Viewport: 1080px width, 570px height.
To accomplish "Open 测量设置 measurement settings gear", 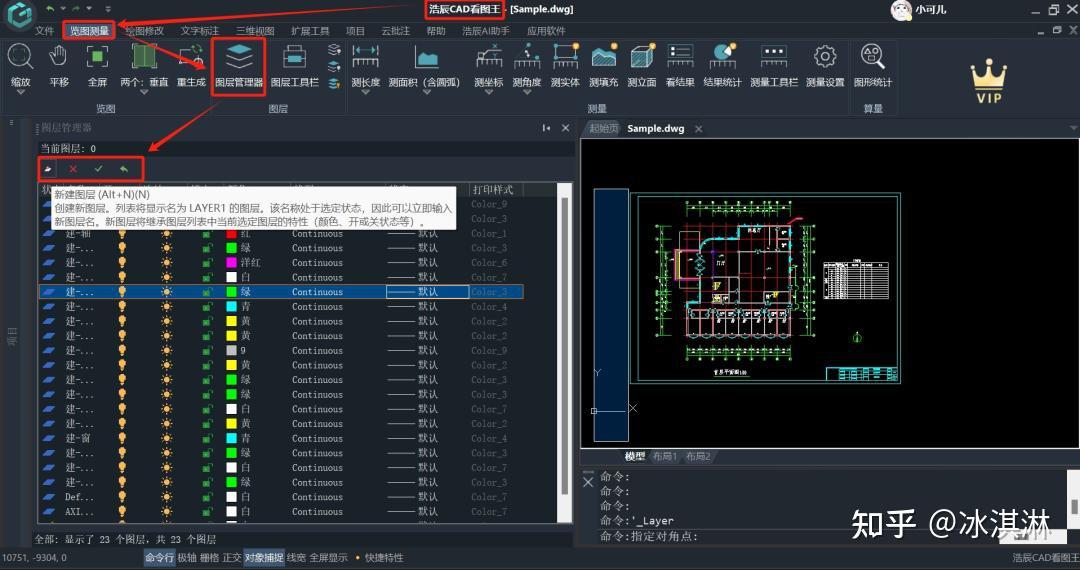I will point(824,56).
